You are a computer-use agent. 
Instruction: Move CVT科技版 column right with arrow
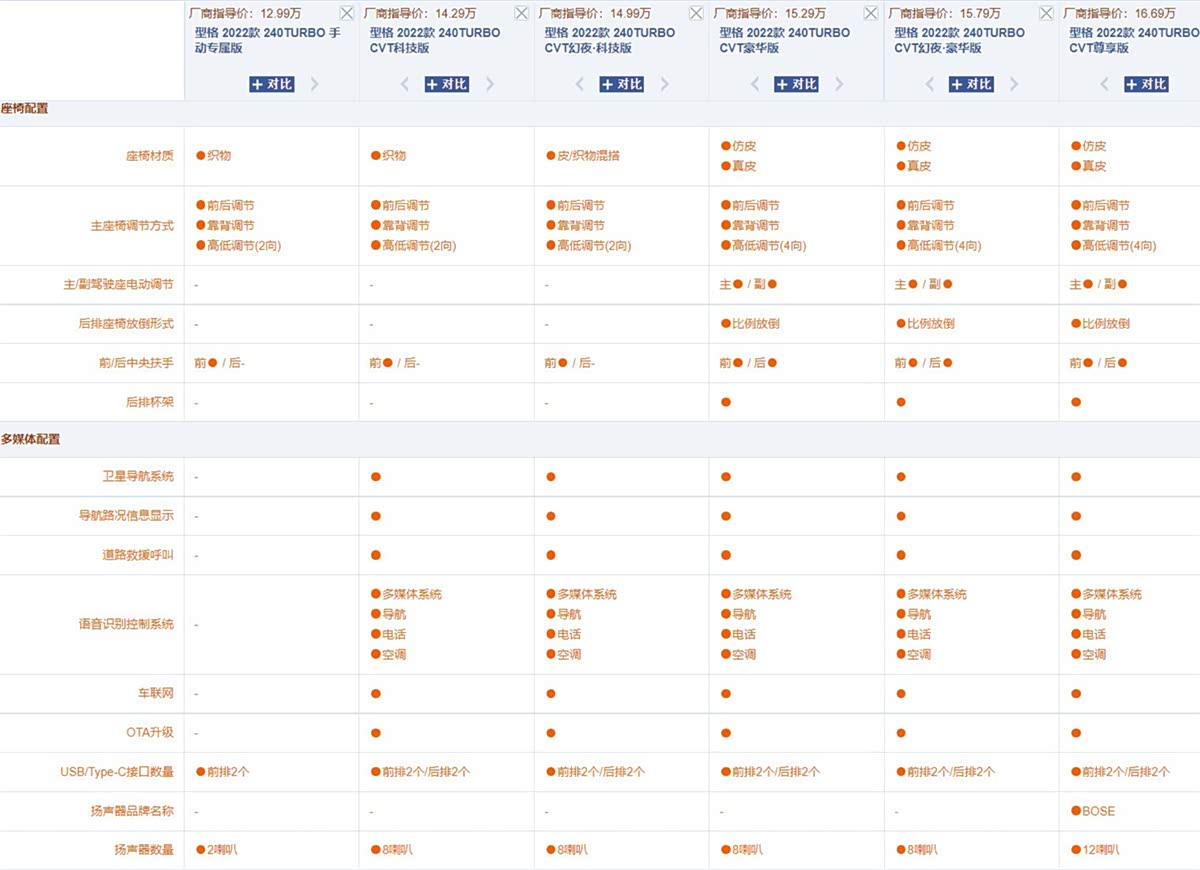click(x=490, y=84)
